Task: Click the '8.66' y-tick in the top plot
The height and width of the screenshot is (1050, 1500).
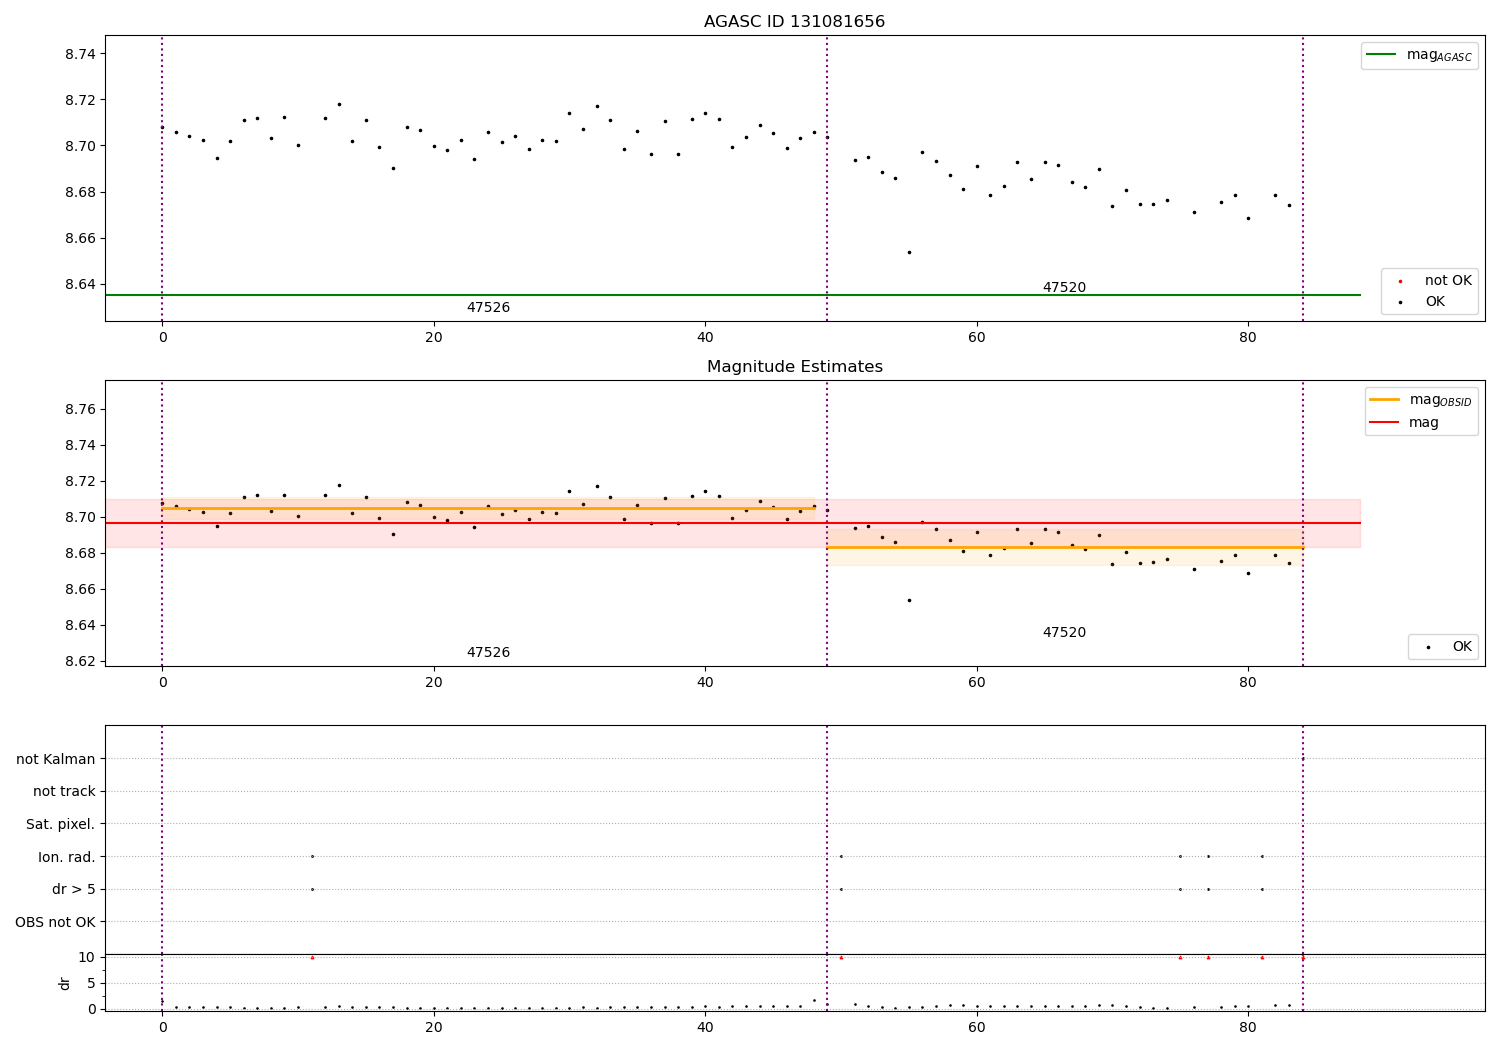Action: click(80, 238)
